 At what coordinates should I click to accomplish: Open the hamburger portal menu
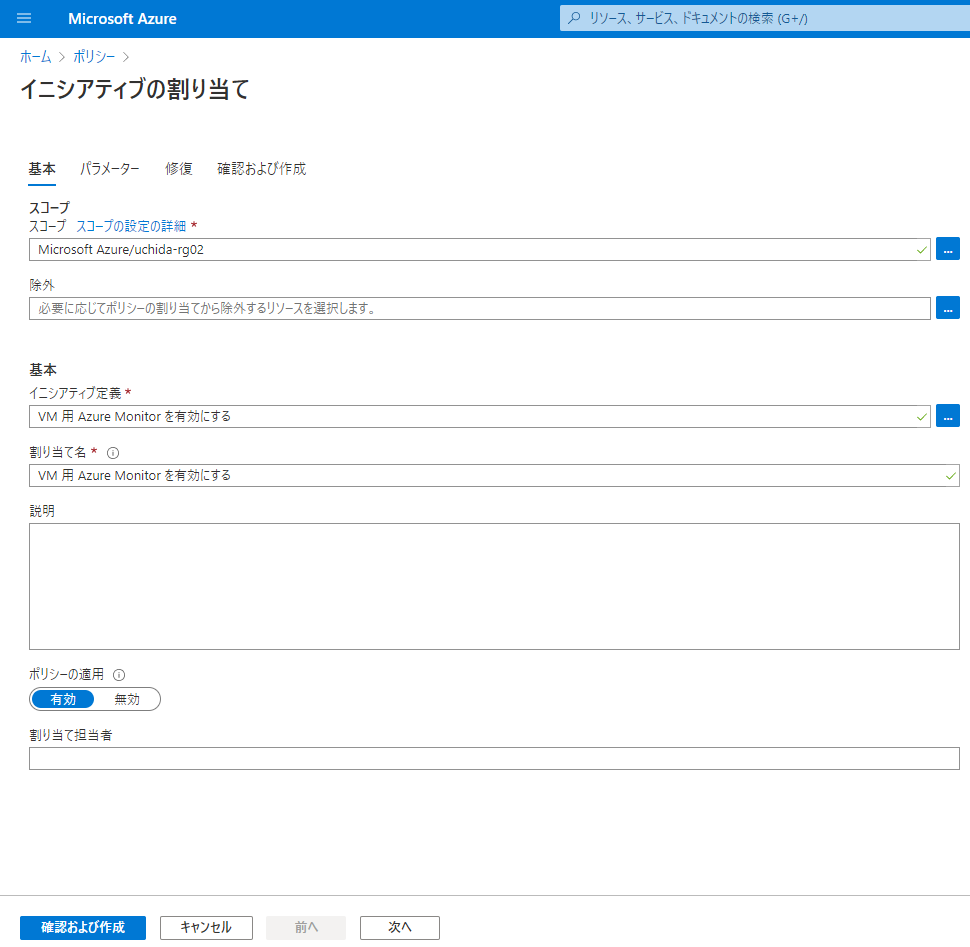click(x=24, y=19)
